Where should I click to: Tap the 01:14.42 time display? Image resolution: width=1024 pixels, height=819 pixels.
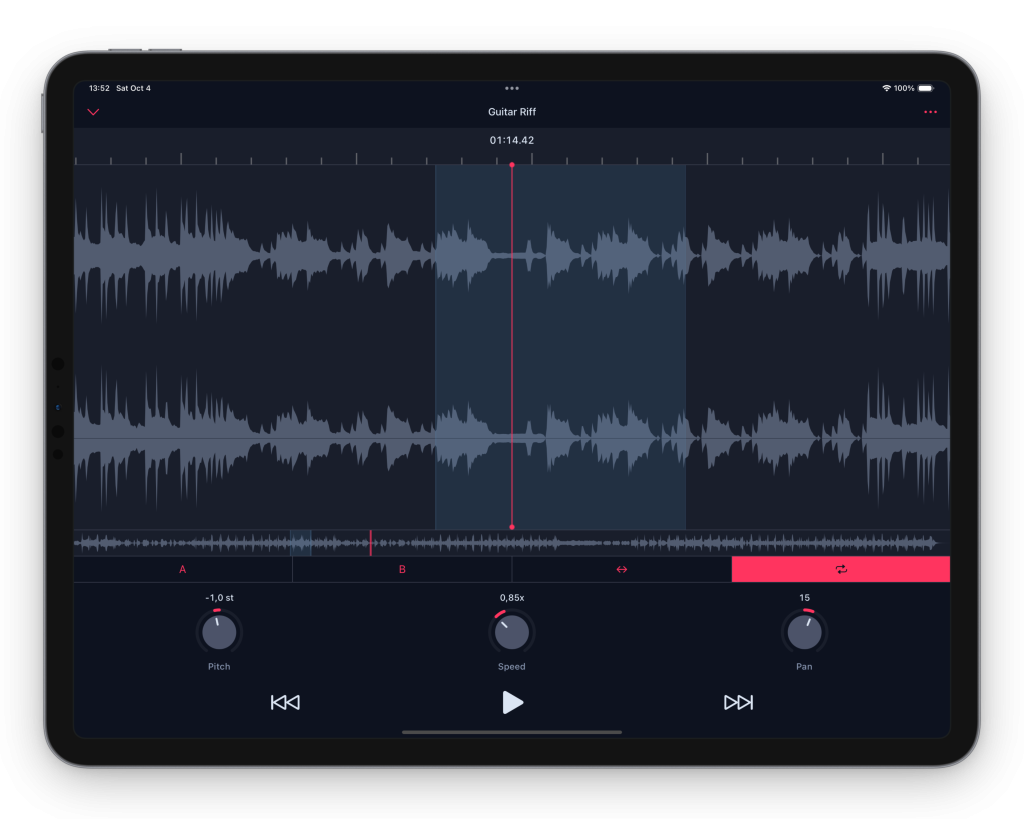(512, 140)
